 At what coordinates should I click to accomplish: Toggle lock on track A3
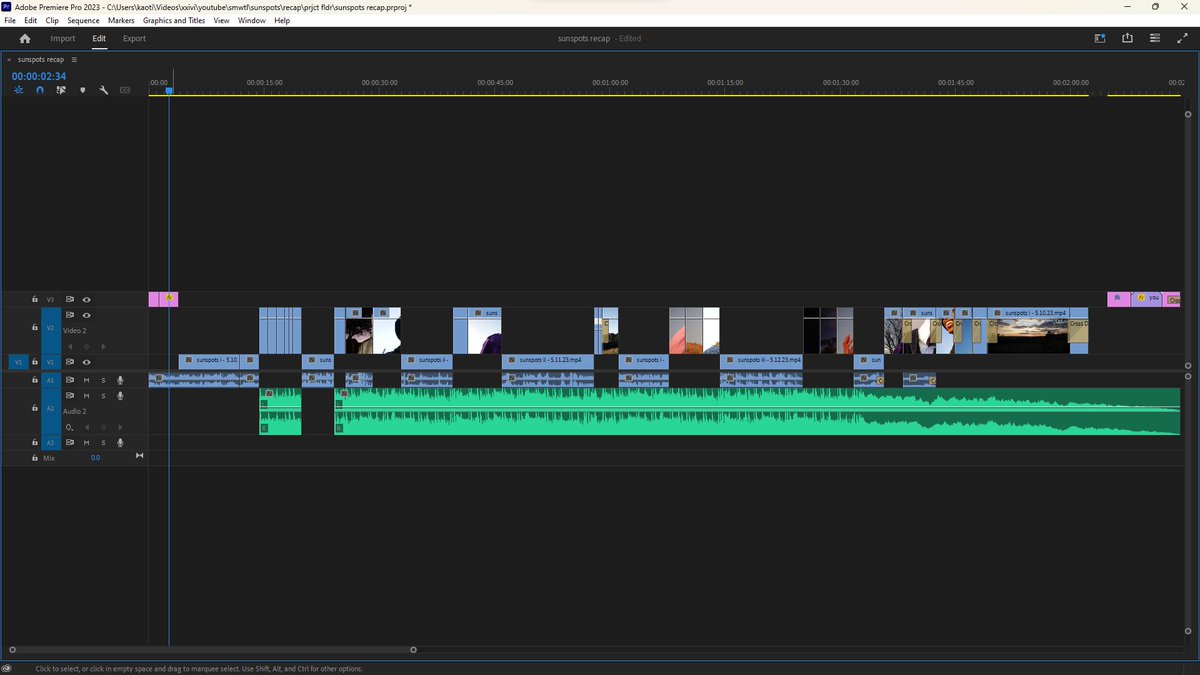34,442
